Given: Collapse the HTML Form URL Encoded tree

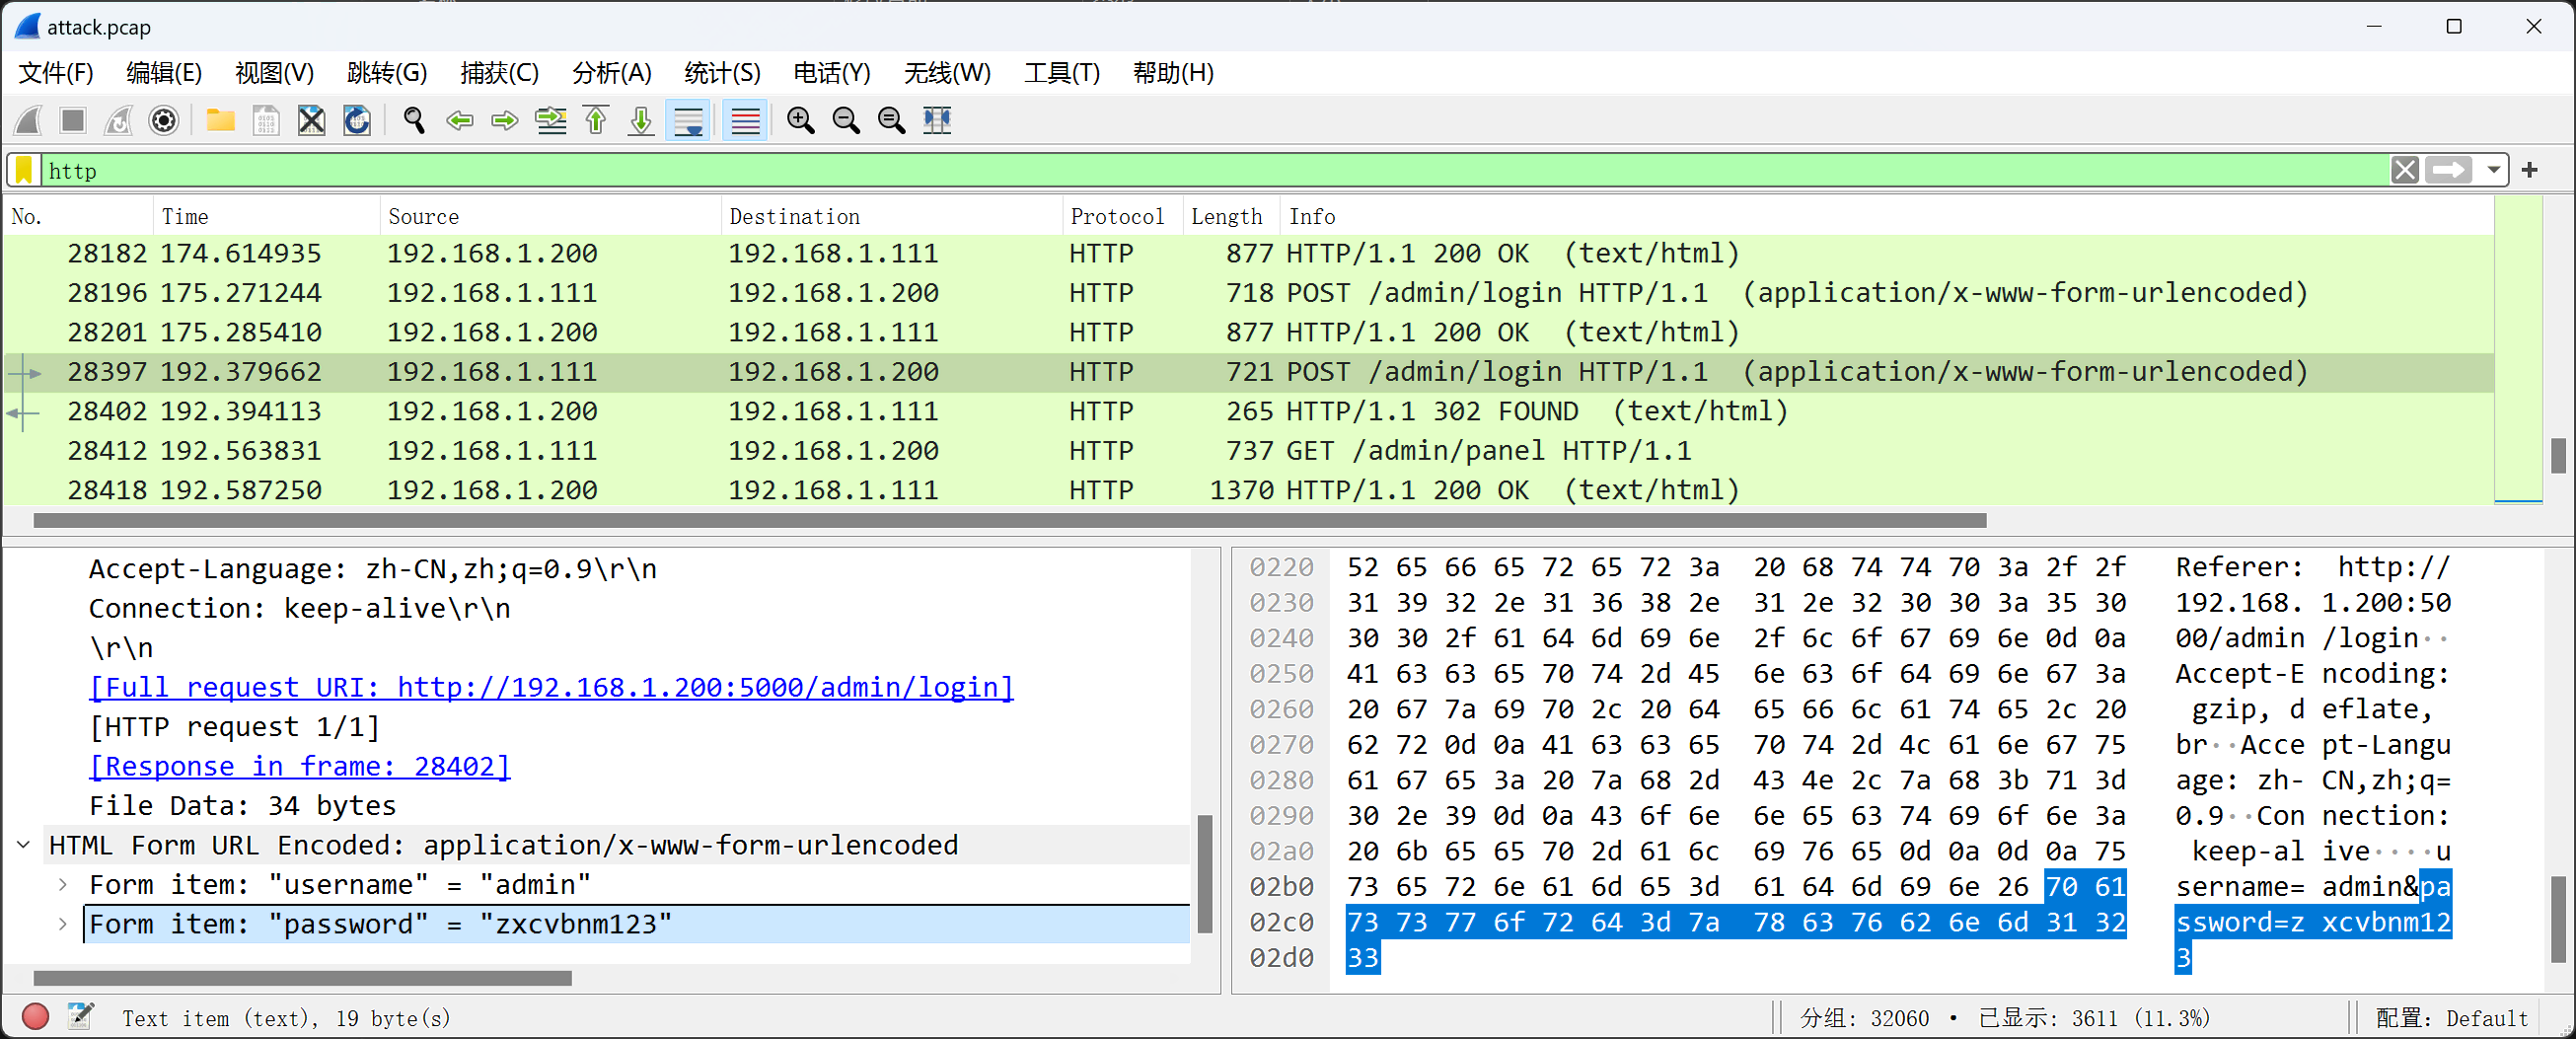Looking at the screenshot, I should (24, 845).
